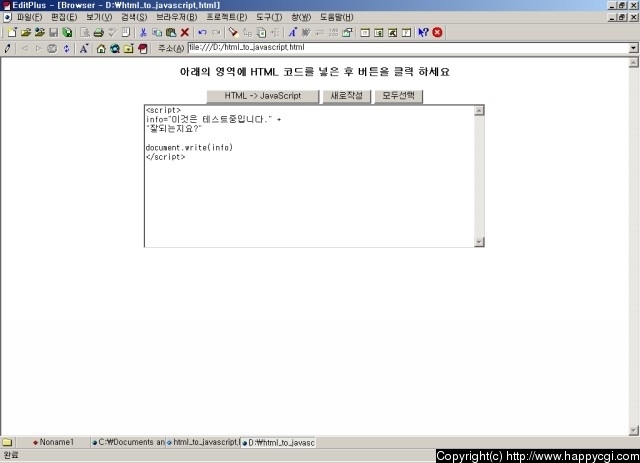
Task: Open the 파일(F) menu
Action: pyautogui.click(x=29, y=17)
